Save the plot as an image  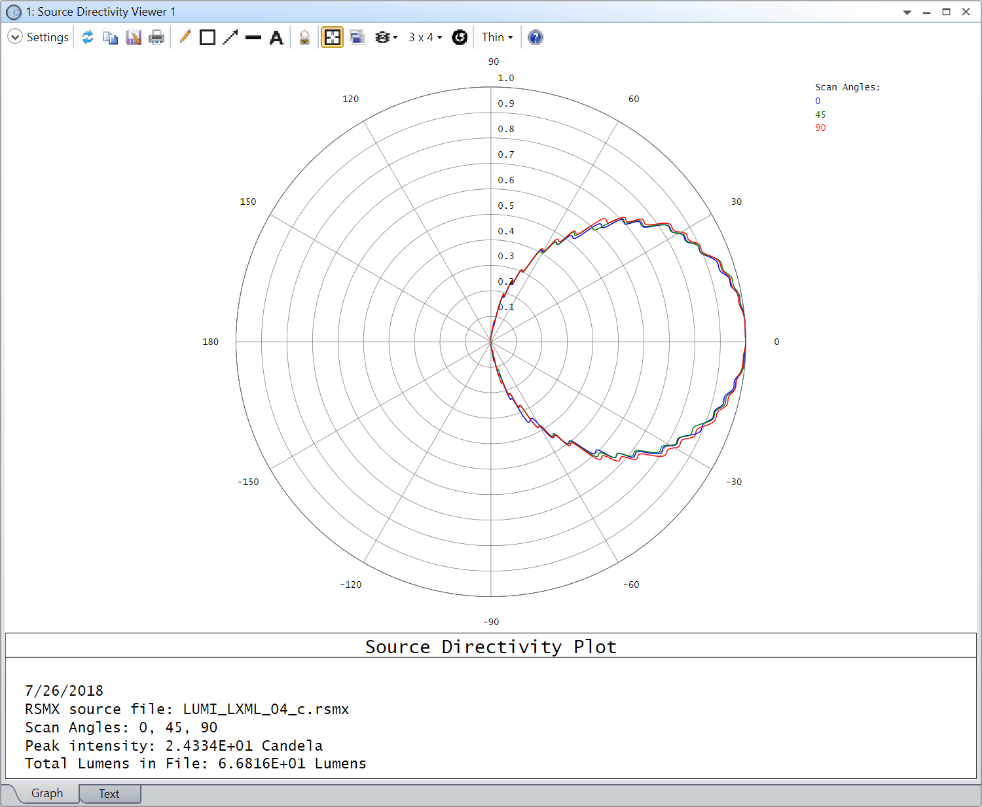point(133,38)
